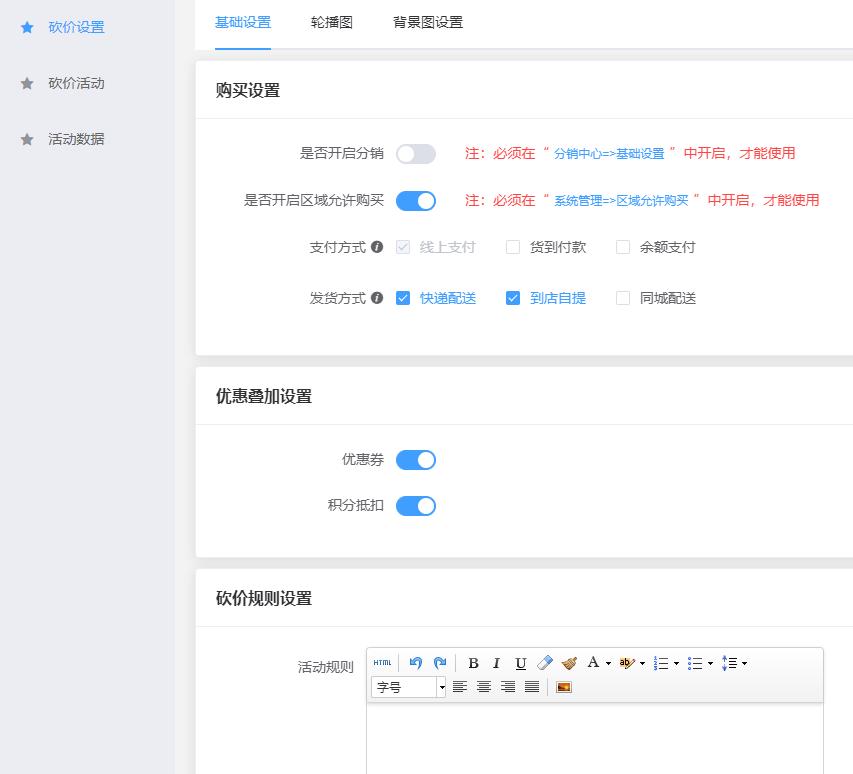The width and height of the screenshot is (853, 774).
Task: Disable the 积分抵扣 switch
Action: (x=416, y=506)
